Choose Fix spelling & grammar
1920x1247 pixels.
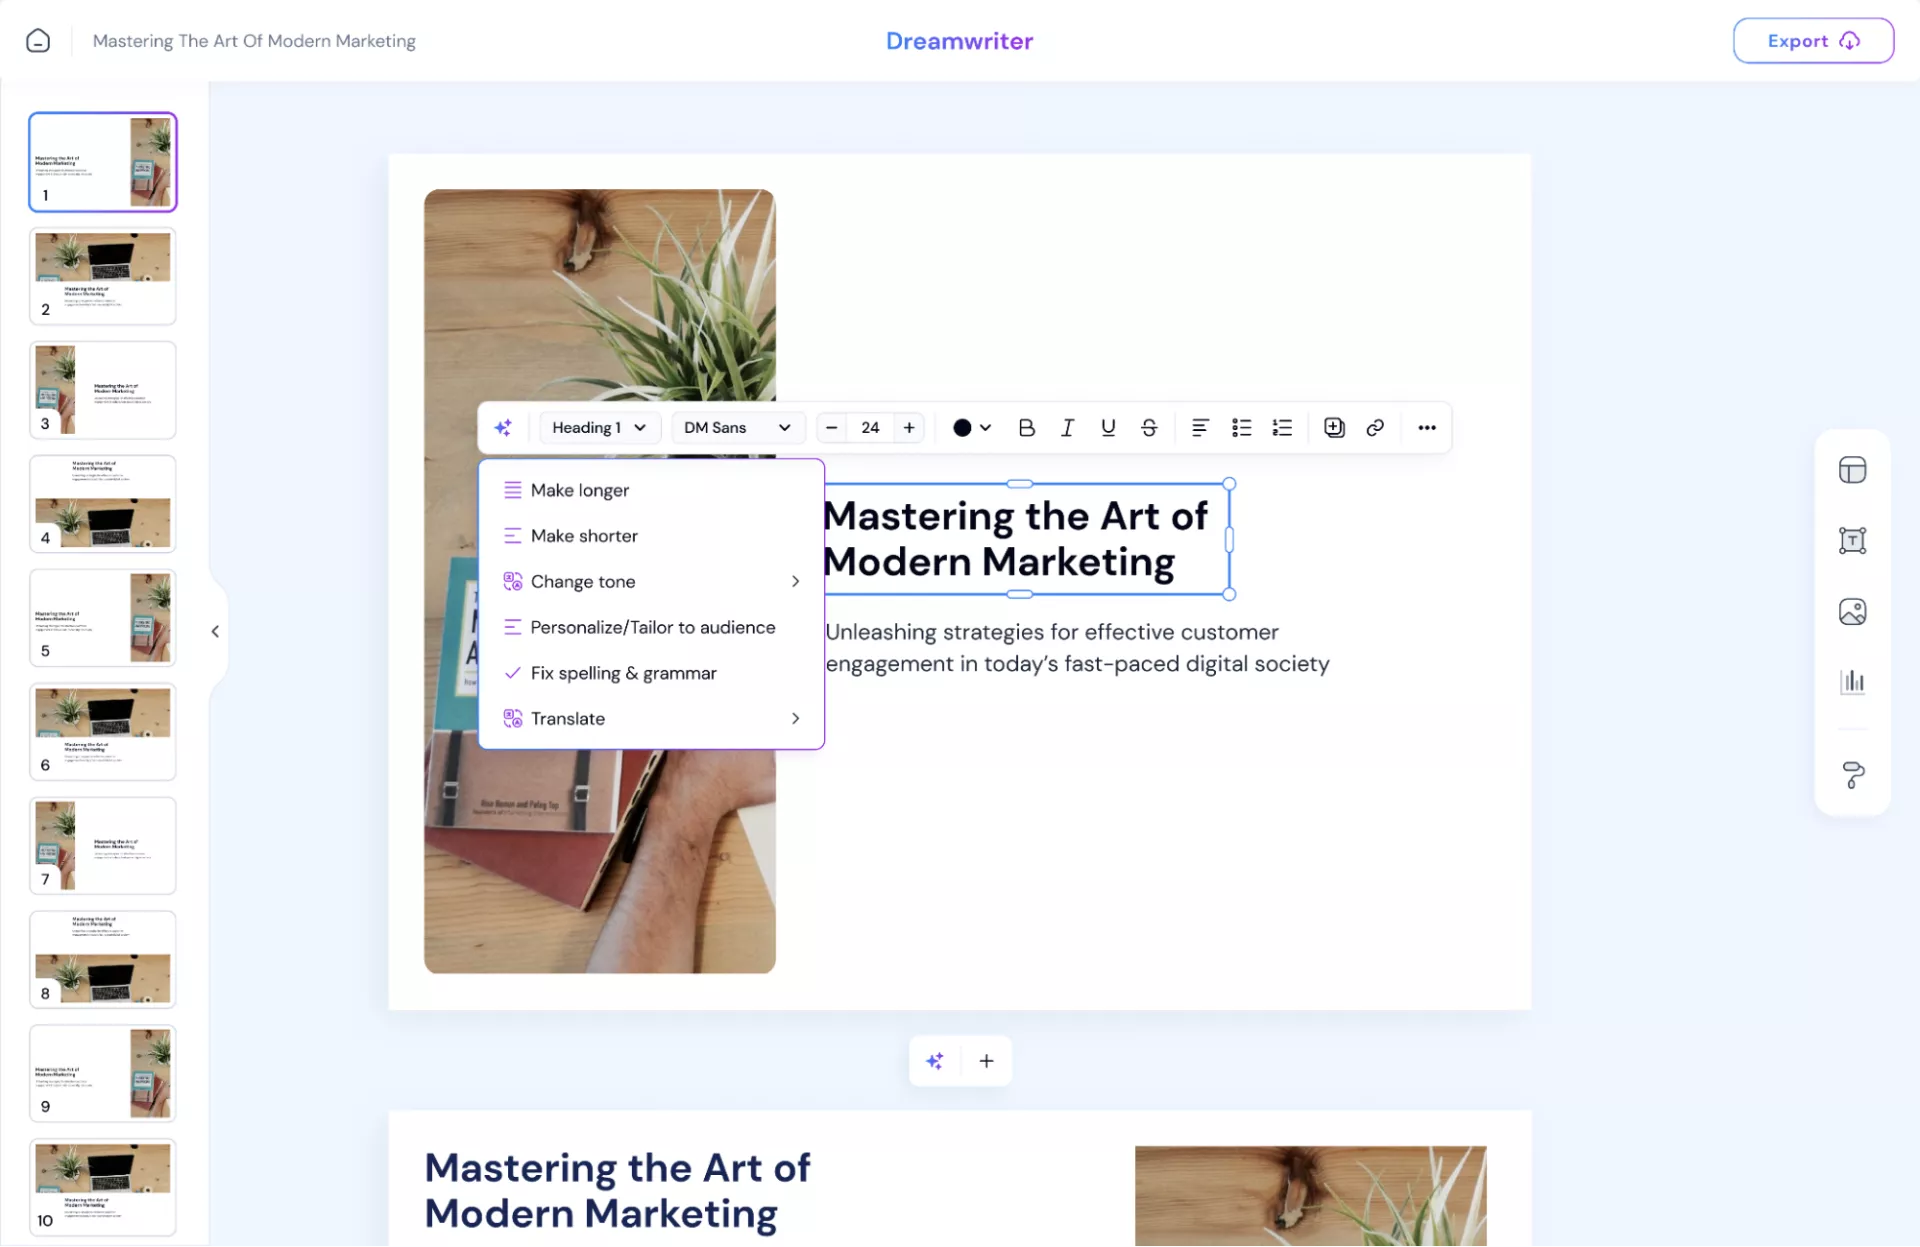click(623, 673)
